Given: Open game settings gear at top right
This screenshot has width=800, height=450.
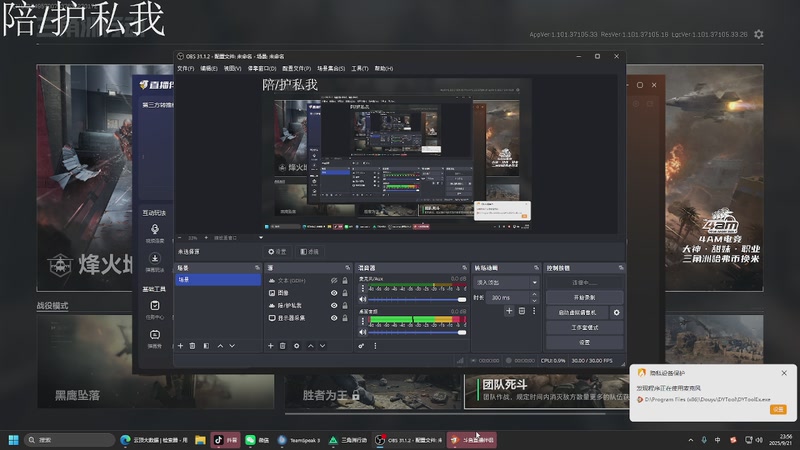Looking at the screenshot, I should [x=759, y=34].
